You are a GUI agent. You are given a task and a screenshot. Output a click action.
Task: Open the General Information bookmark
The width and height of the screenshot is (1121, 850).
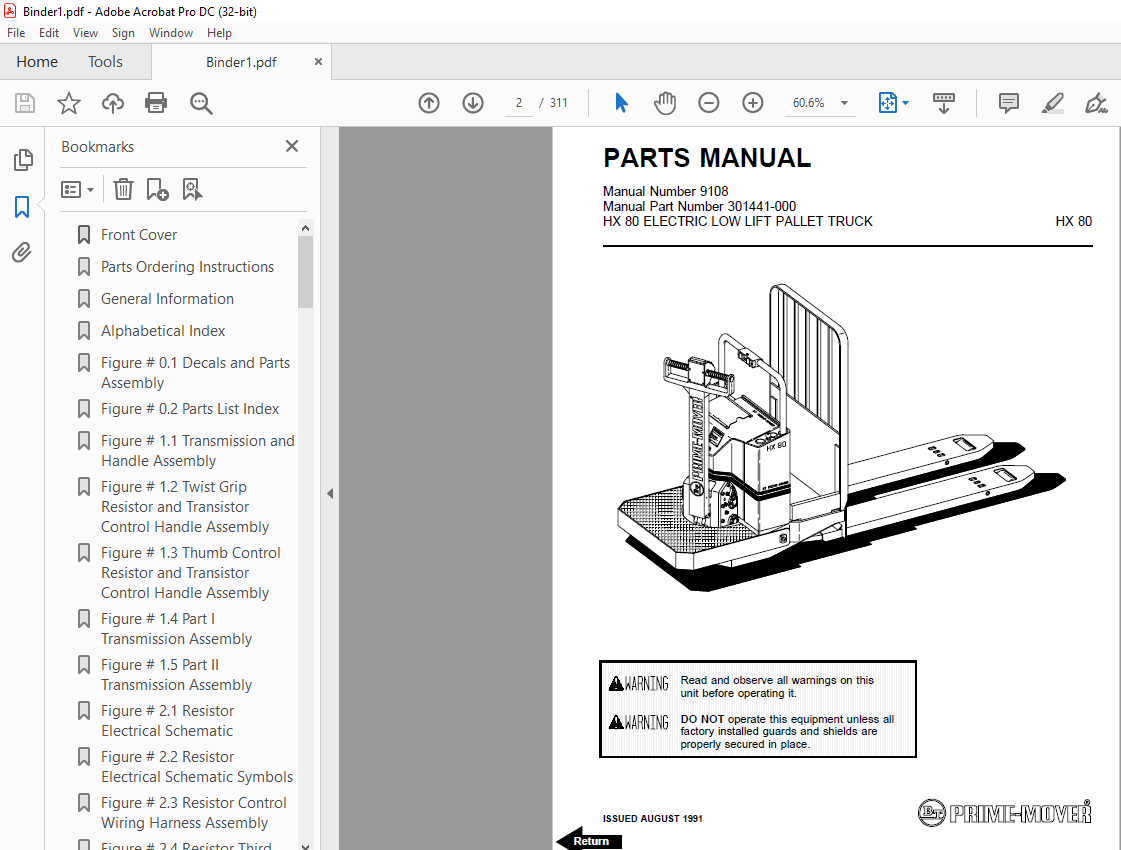coord(167,299)
